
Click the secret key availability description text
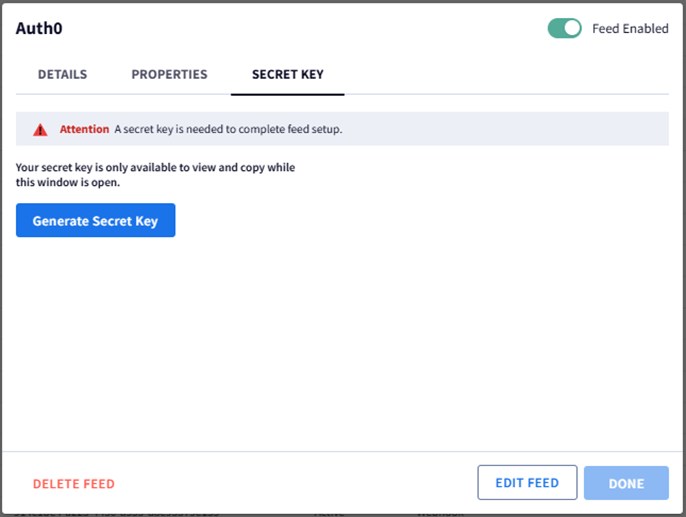tap(155, 175)
